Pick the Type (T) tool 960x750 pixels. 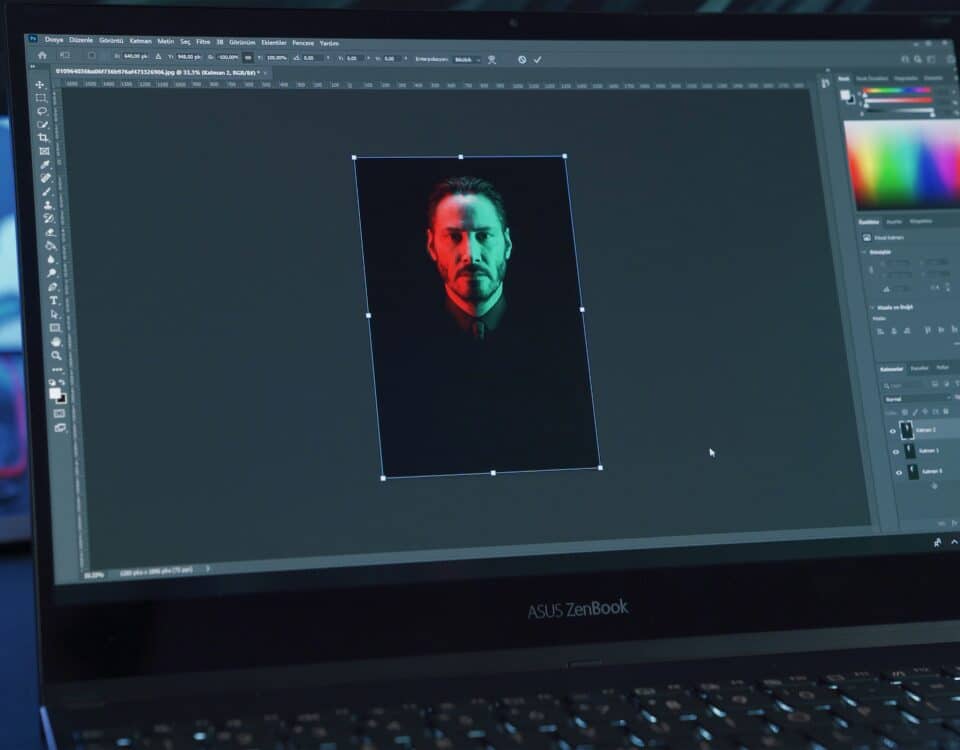click(54, 301)
